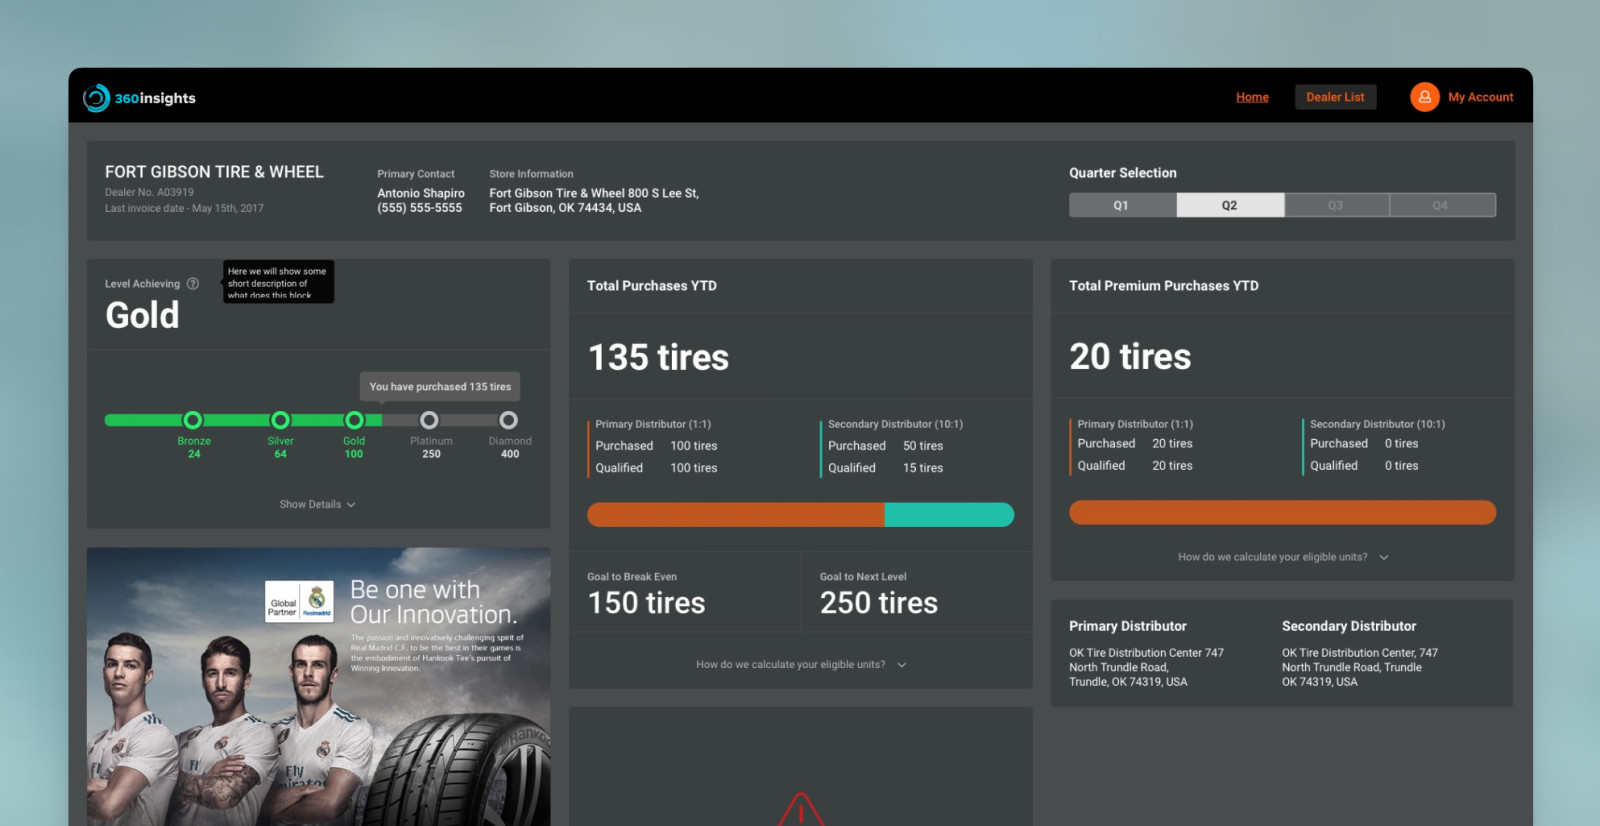Click the Global Partner badge on banner
This screenshot has width=1600, height=826.
tap(299, 602)
